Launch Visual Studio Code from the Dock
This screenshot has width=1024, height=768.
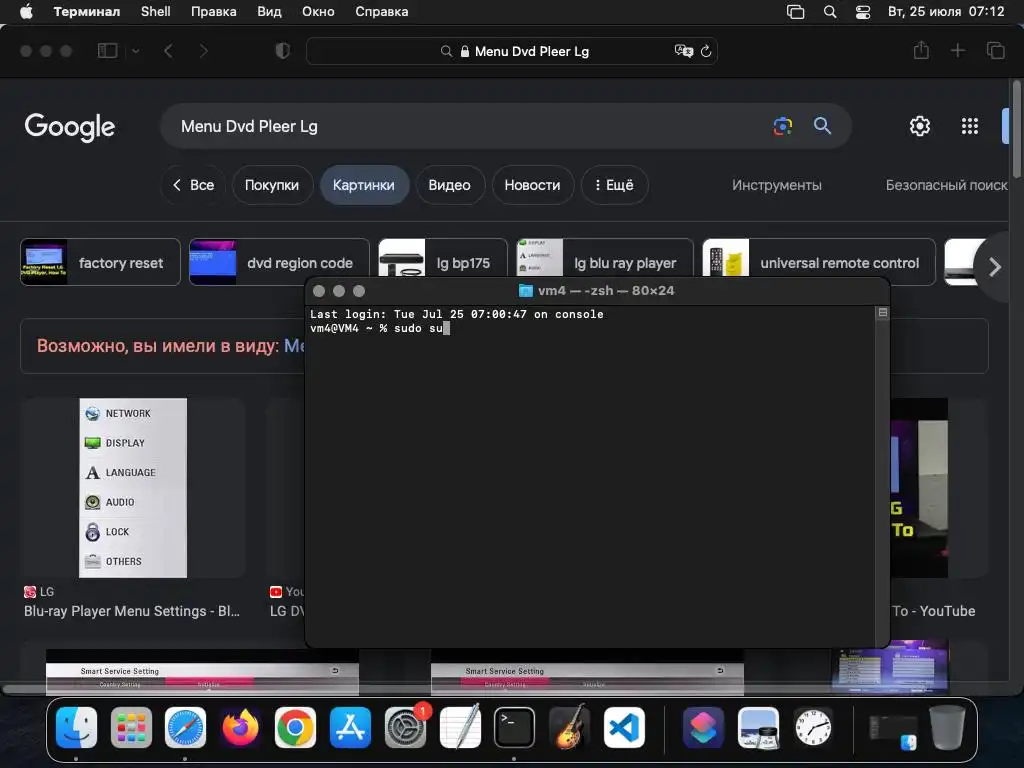click(x=624, y=728)
